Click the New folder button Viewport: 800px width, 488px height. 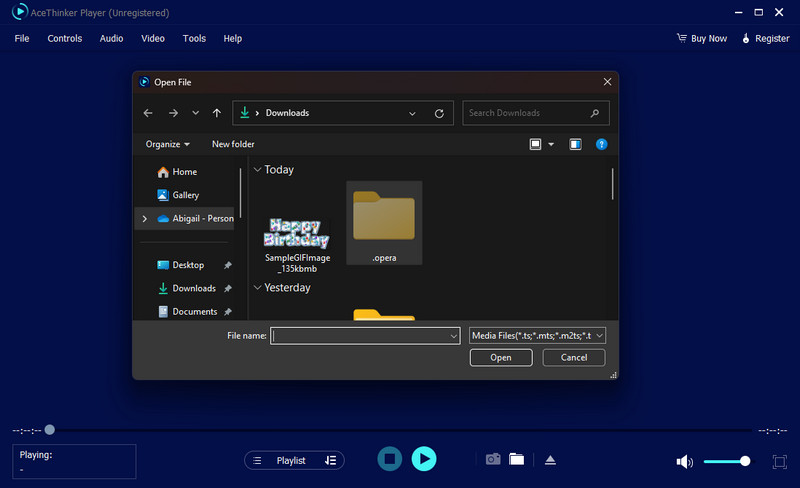pos(233,144)
